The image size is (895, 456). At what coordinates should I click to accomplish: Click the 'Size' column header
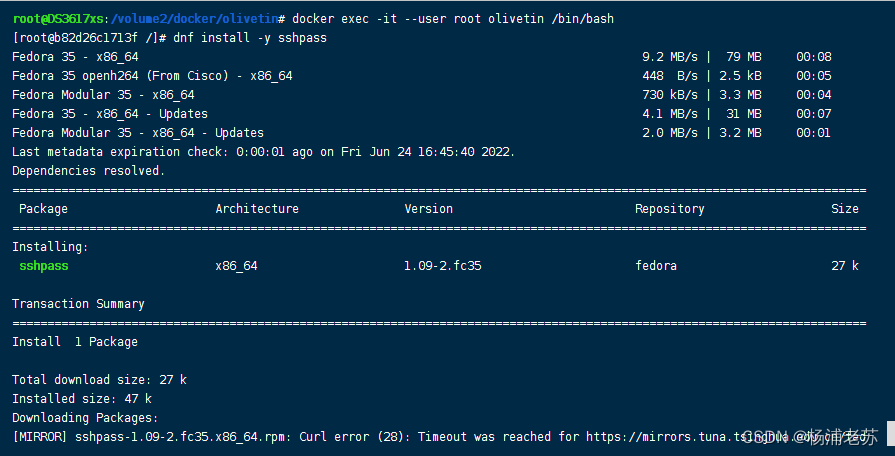[845, 209]
